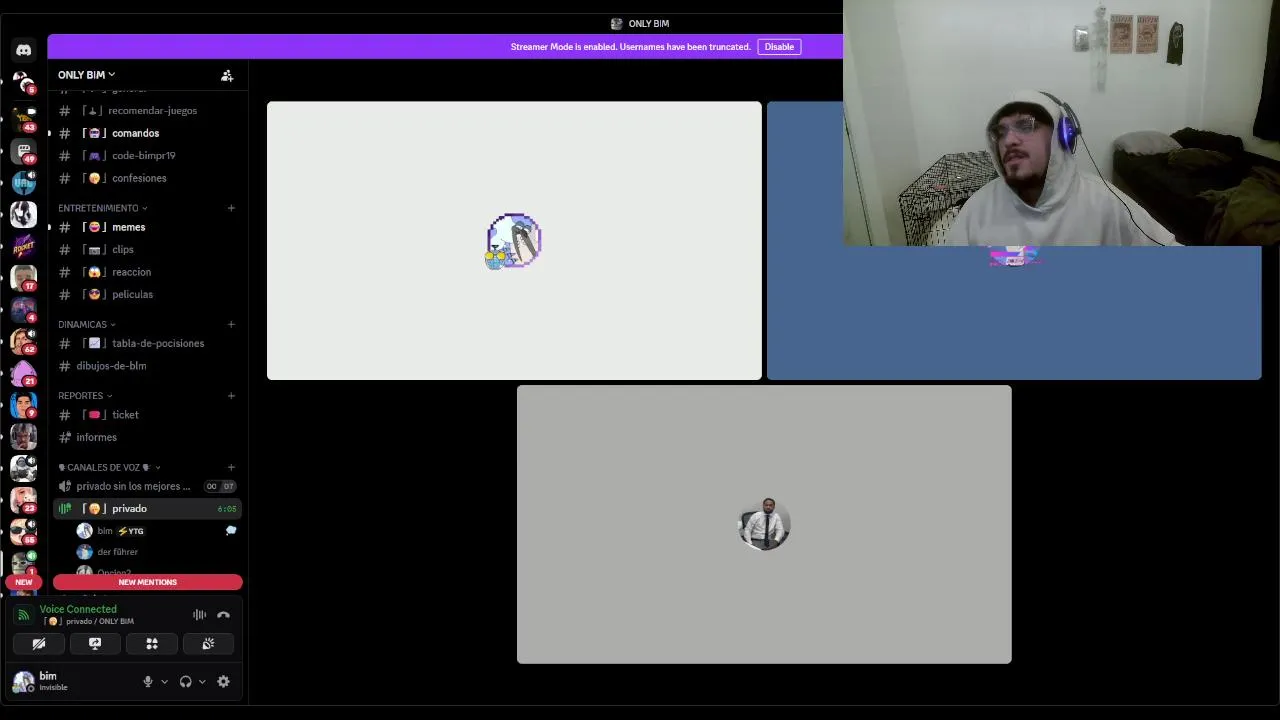Open the soundboard button

pyautogui.click(x=208, y=644)
